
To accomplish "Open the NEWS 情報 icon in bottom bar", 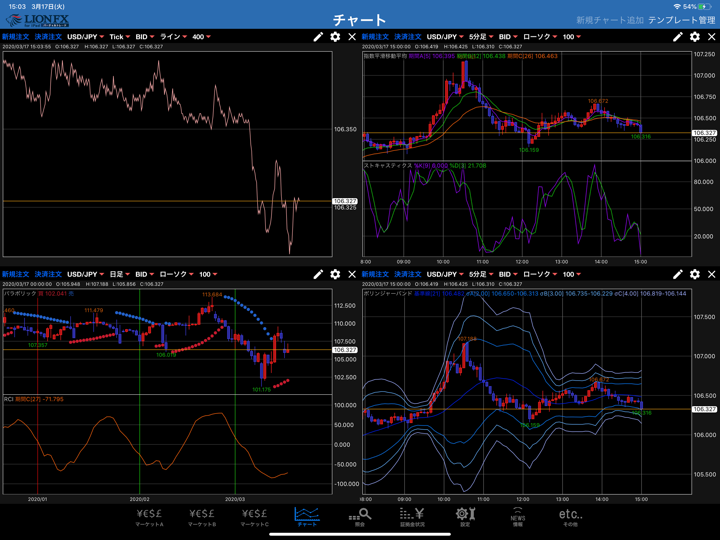I will [x=517, y=516].
